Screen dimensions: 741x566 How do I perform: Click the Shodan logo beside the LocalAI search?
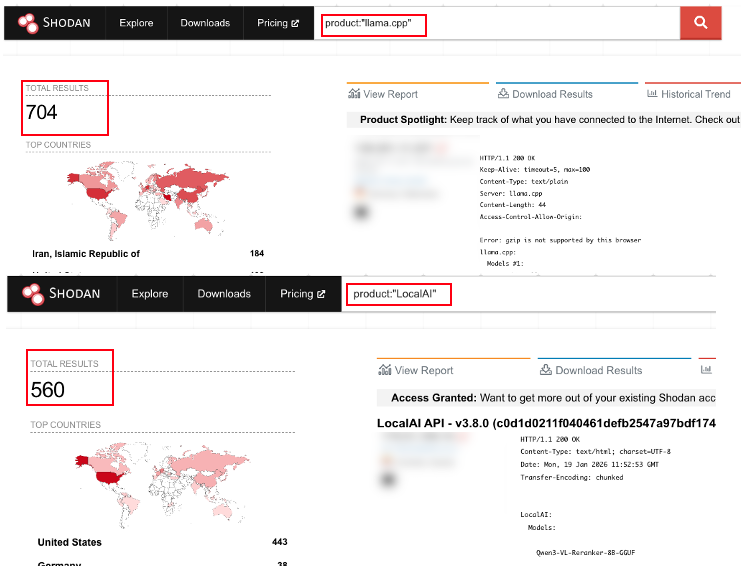point(62,294)
